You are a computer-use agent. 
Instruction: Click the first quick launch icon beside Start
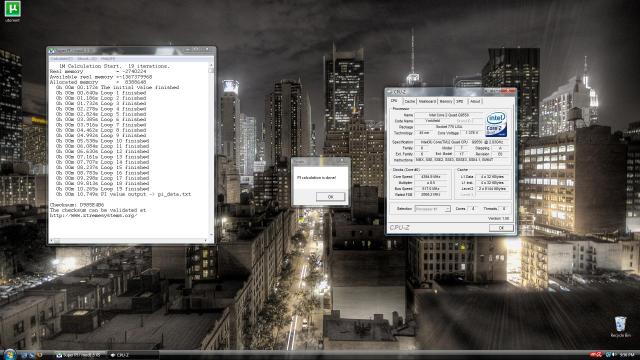tap(24, 355)
